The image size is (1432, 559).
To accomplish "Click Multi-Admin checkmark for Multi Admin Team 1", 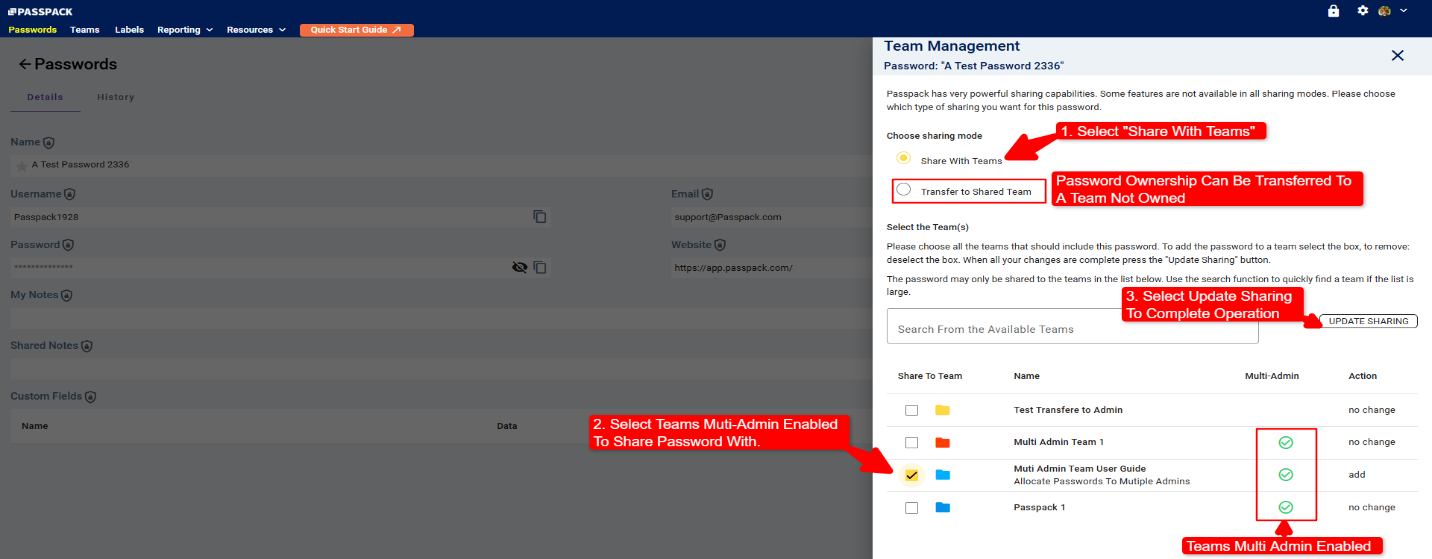I will tap(1286, 442).
